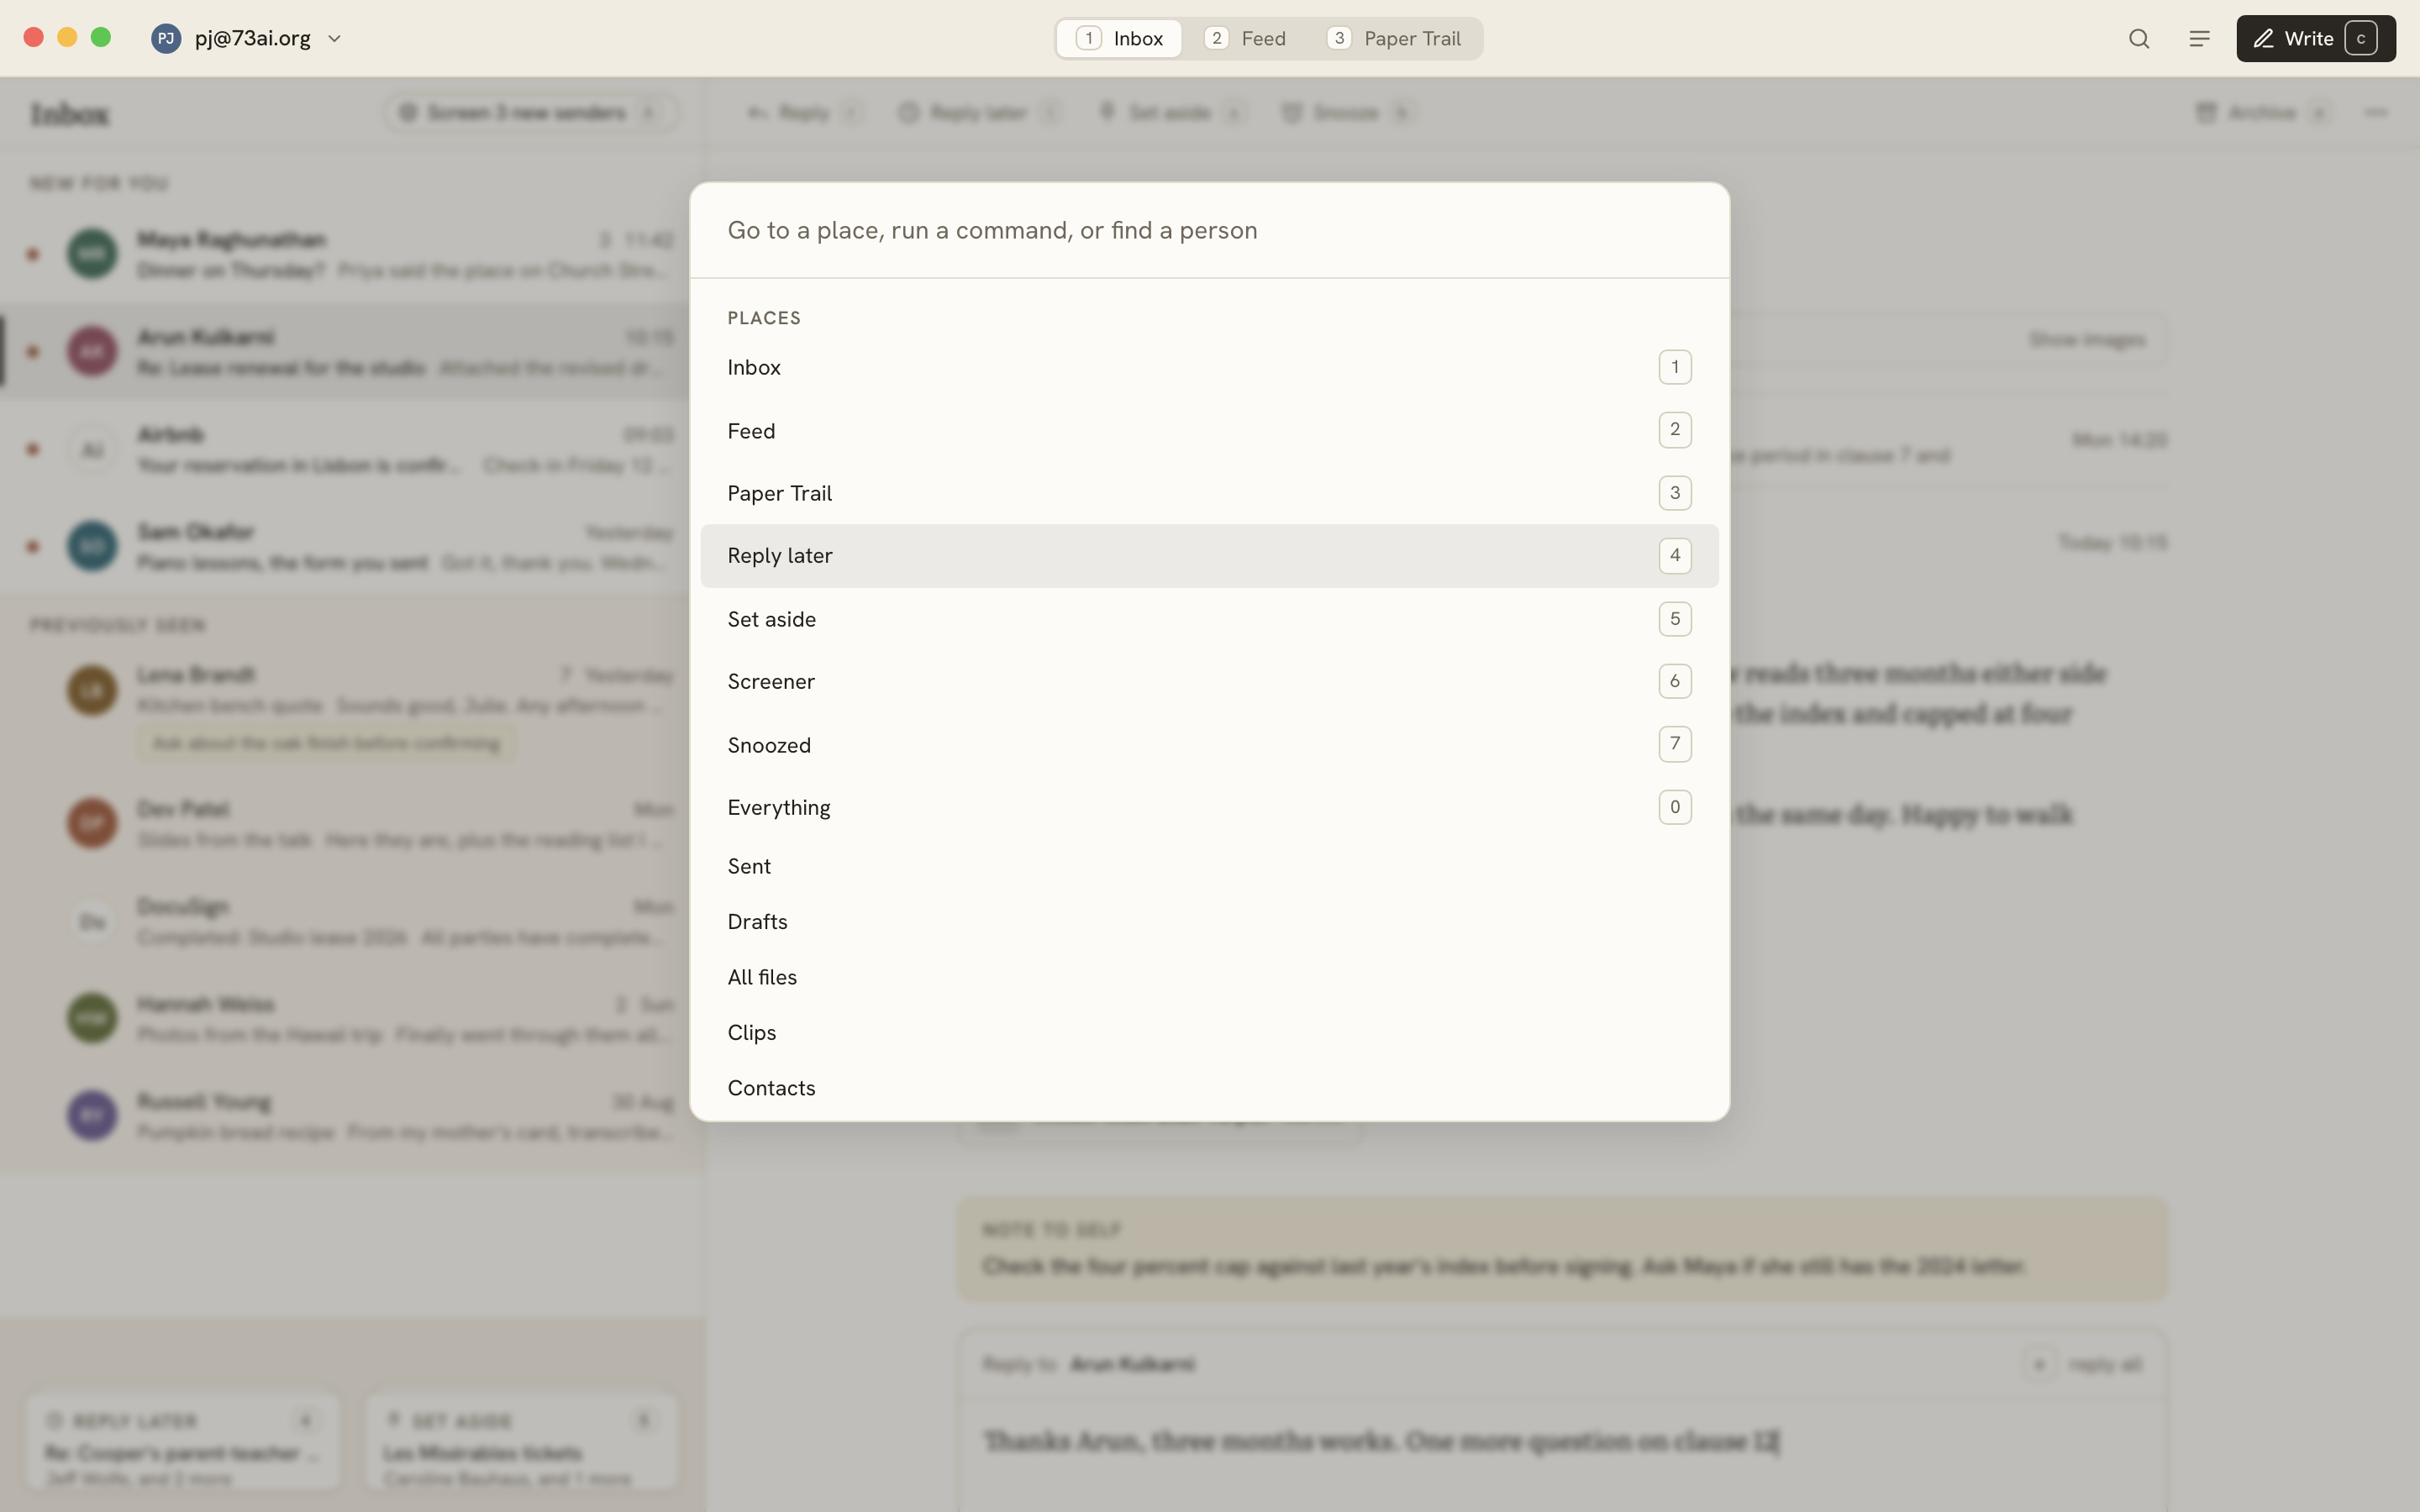Click the search magnifier icon
The width and height of the screenshot is (2420, 1512).
[2139, 38]
